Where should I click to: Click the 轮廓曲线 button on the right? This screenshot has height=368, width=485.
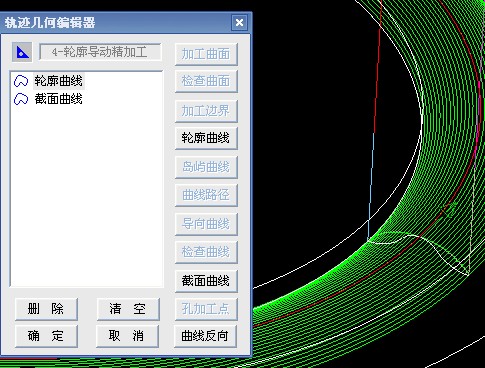(206, 138)
